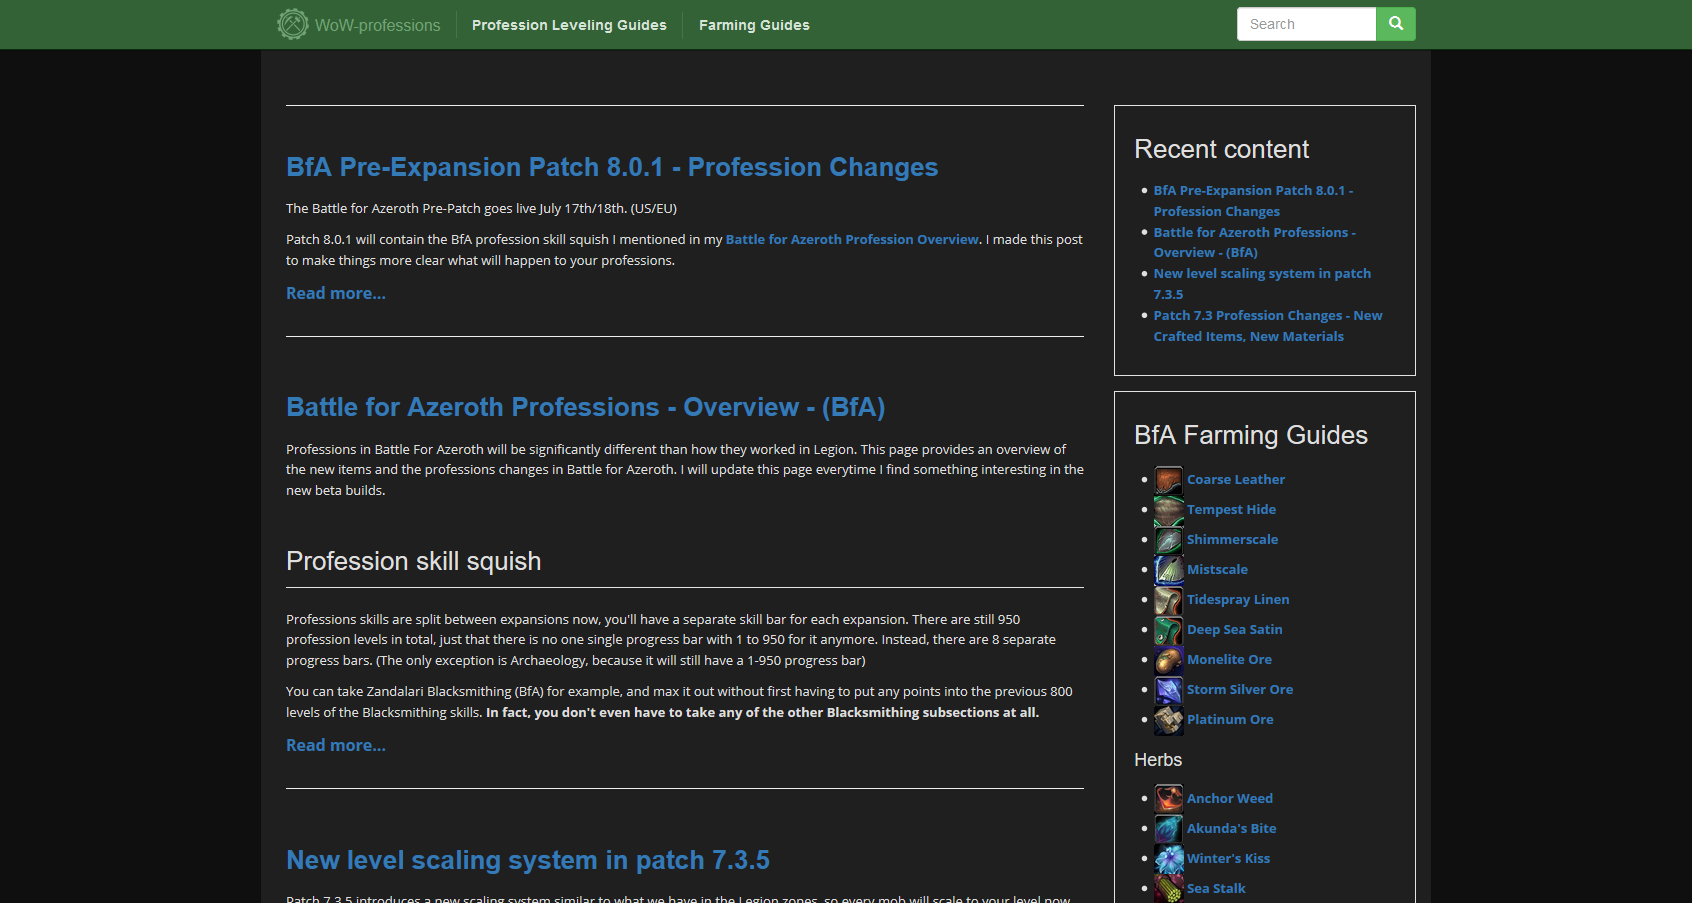The image size is (1692, 903).
Task: Open the Tempest Hide farming guide link
Action: [x=1231, y=510]
